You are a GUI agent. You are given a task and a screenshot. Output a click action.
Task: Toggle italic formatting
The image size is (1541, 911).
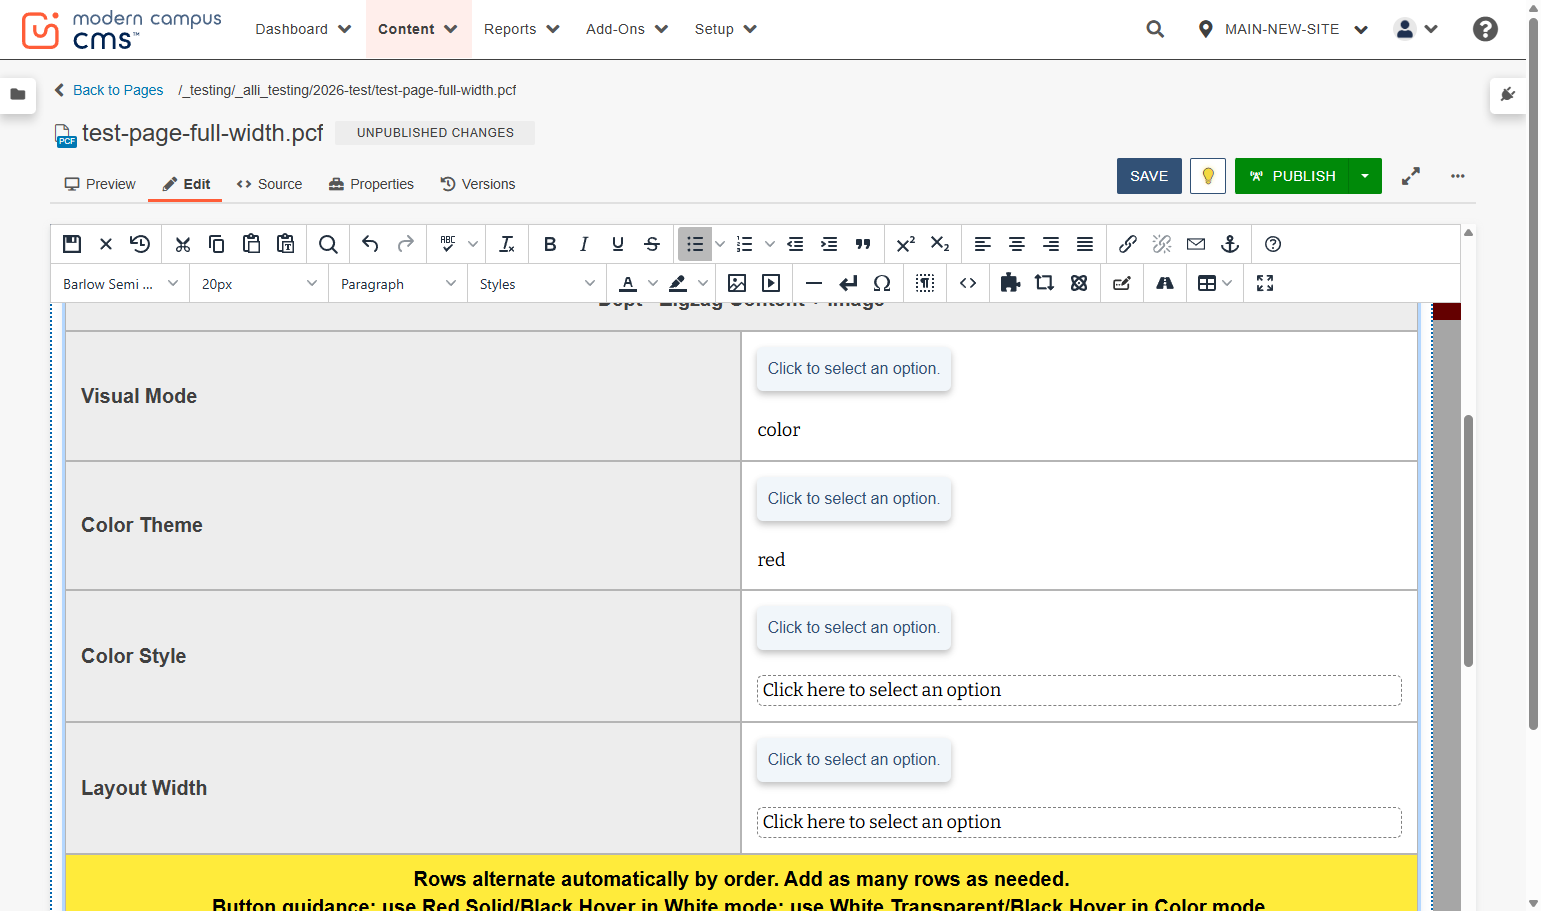pyautogui.click(x=584, y=244)
